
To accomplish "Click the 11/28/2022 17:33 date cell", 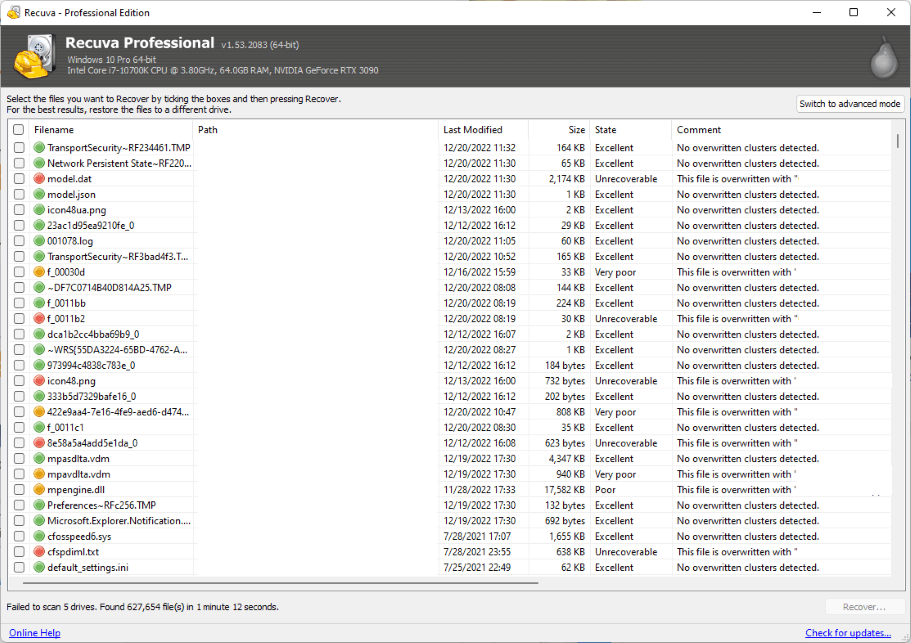I will click(x=479, y=490).
